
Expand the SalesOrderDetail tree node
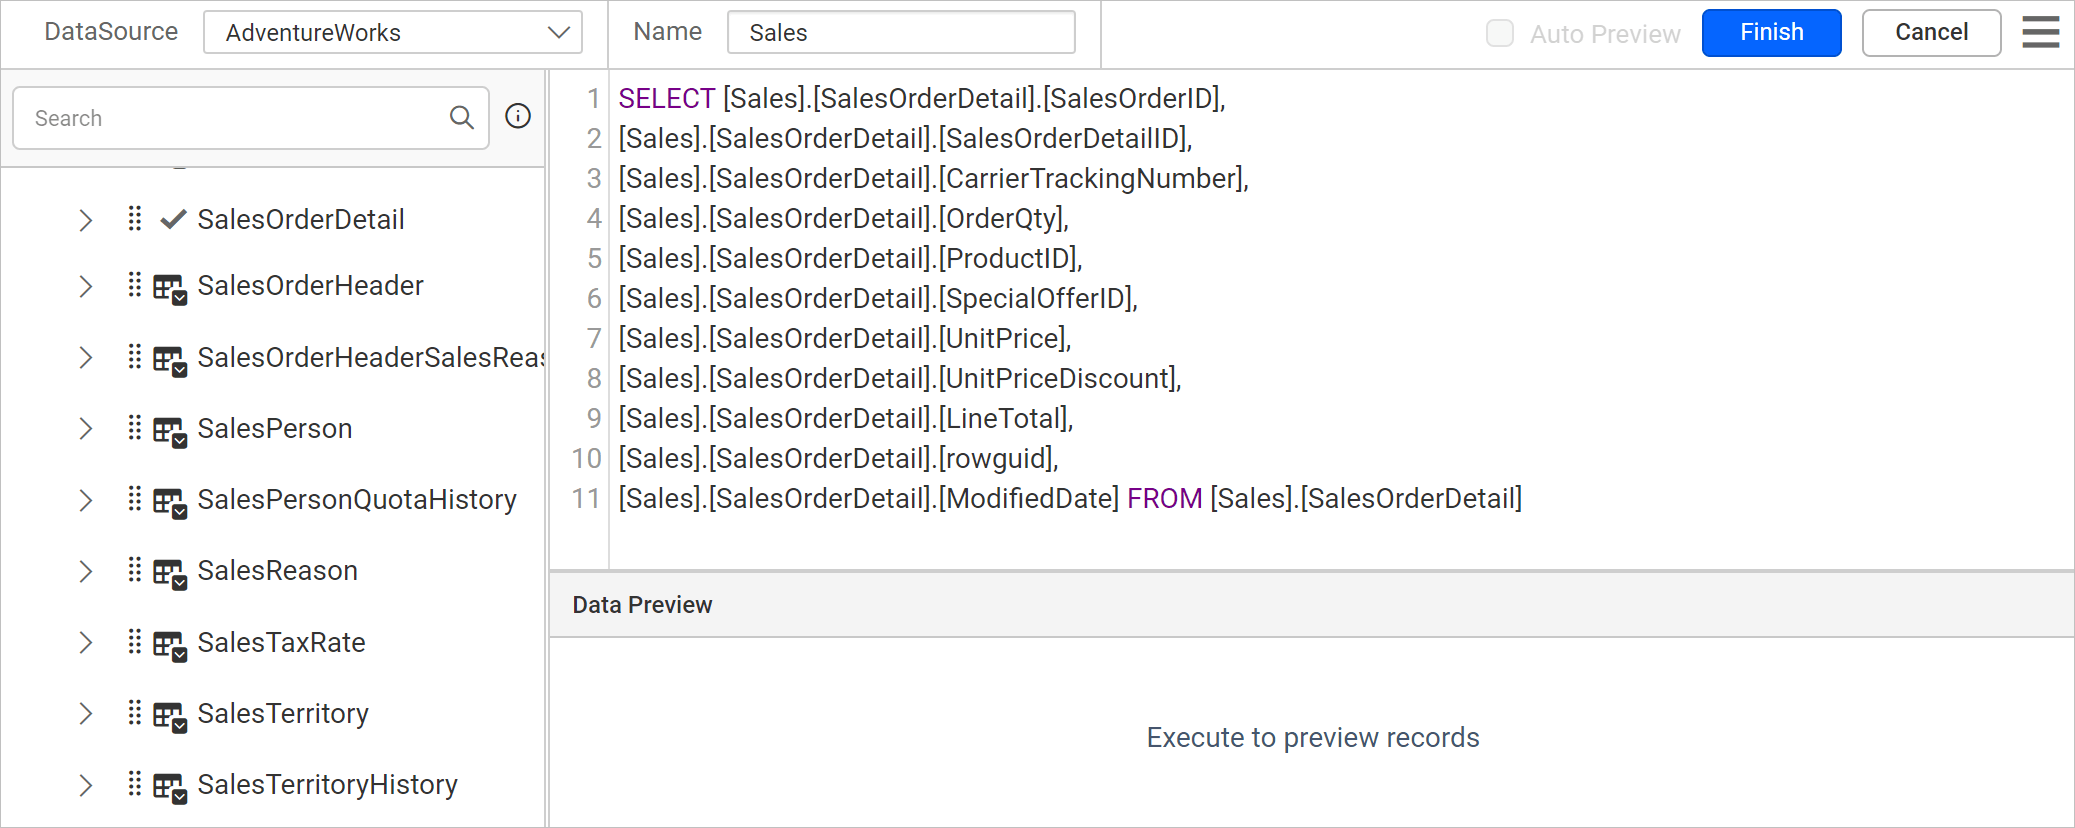(x=85, y=219)
